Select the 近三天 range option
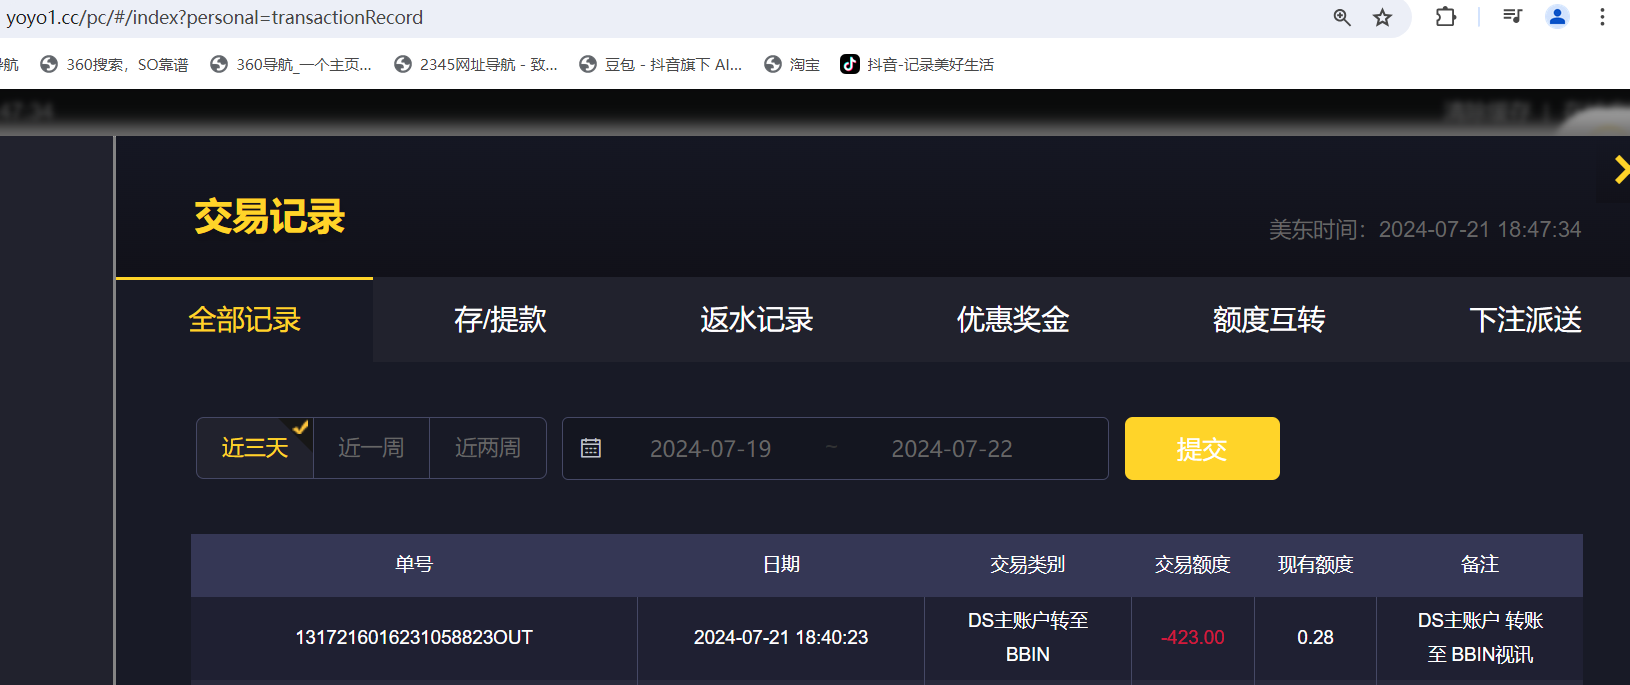This screenshot has height=685, width=1630. click(255, 448)
